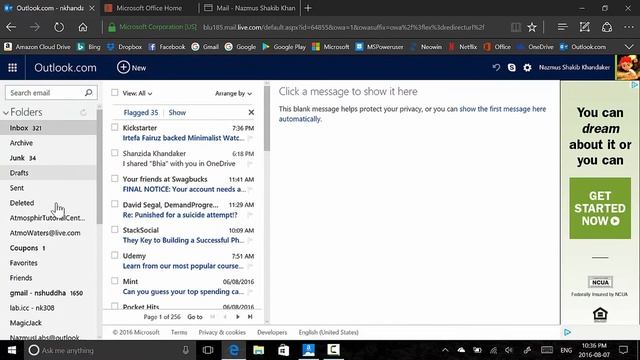Make a web note in Edge

coord(584,27)
